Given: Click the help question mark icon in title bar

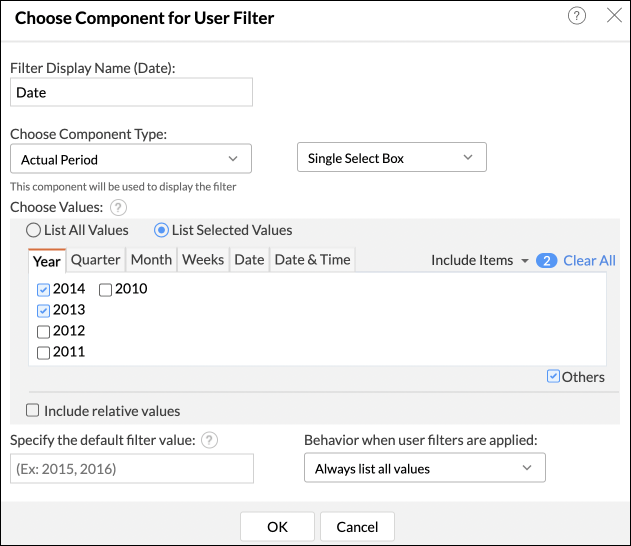Looking at the screenshot, I should [577, 16].
